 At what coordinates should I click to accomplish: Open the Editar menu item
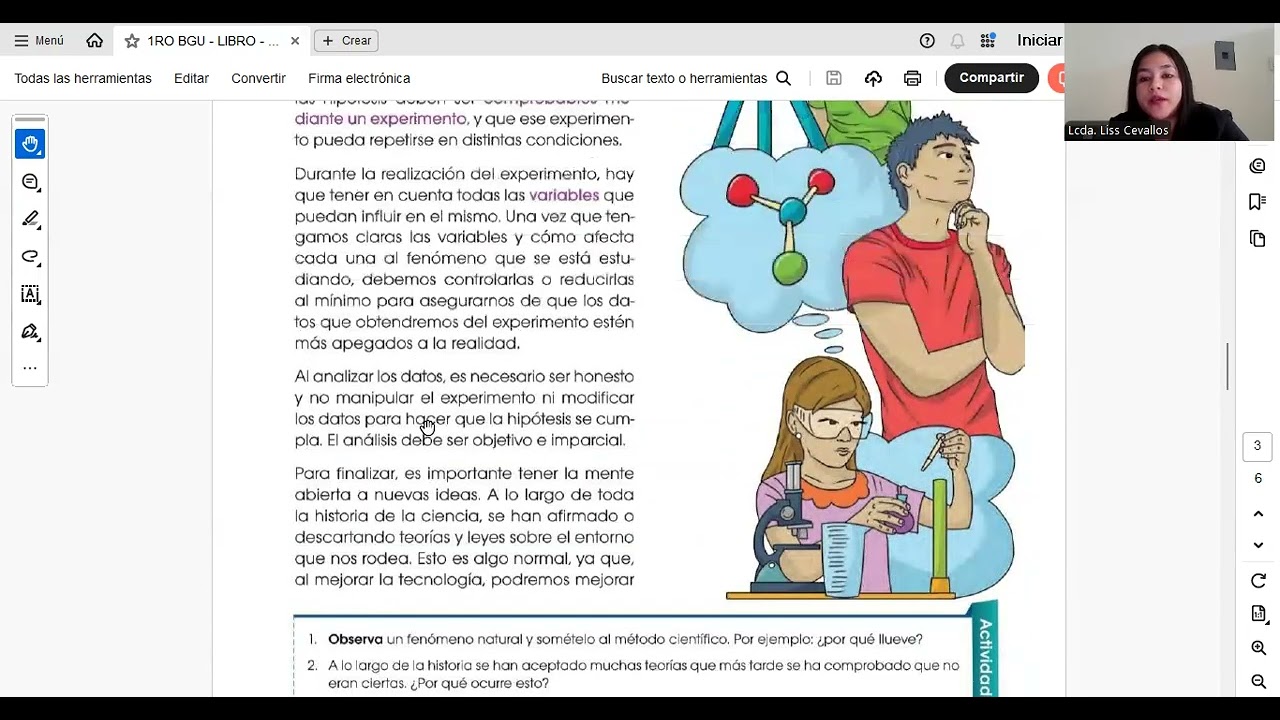191,78
